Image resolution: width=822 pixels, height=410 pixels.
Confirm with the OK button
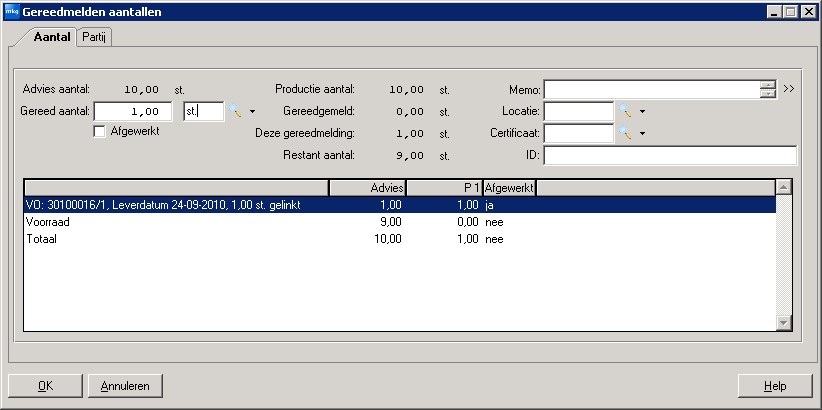46,386
